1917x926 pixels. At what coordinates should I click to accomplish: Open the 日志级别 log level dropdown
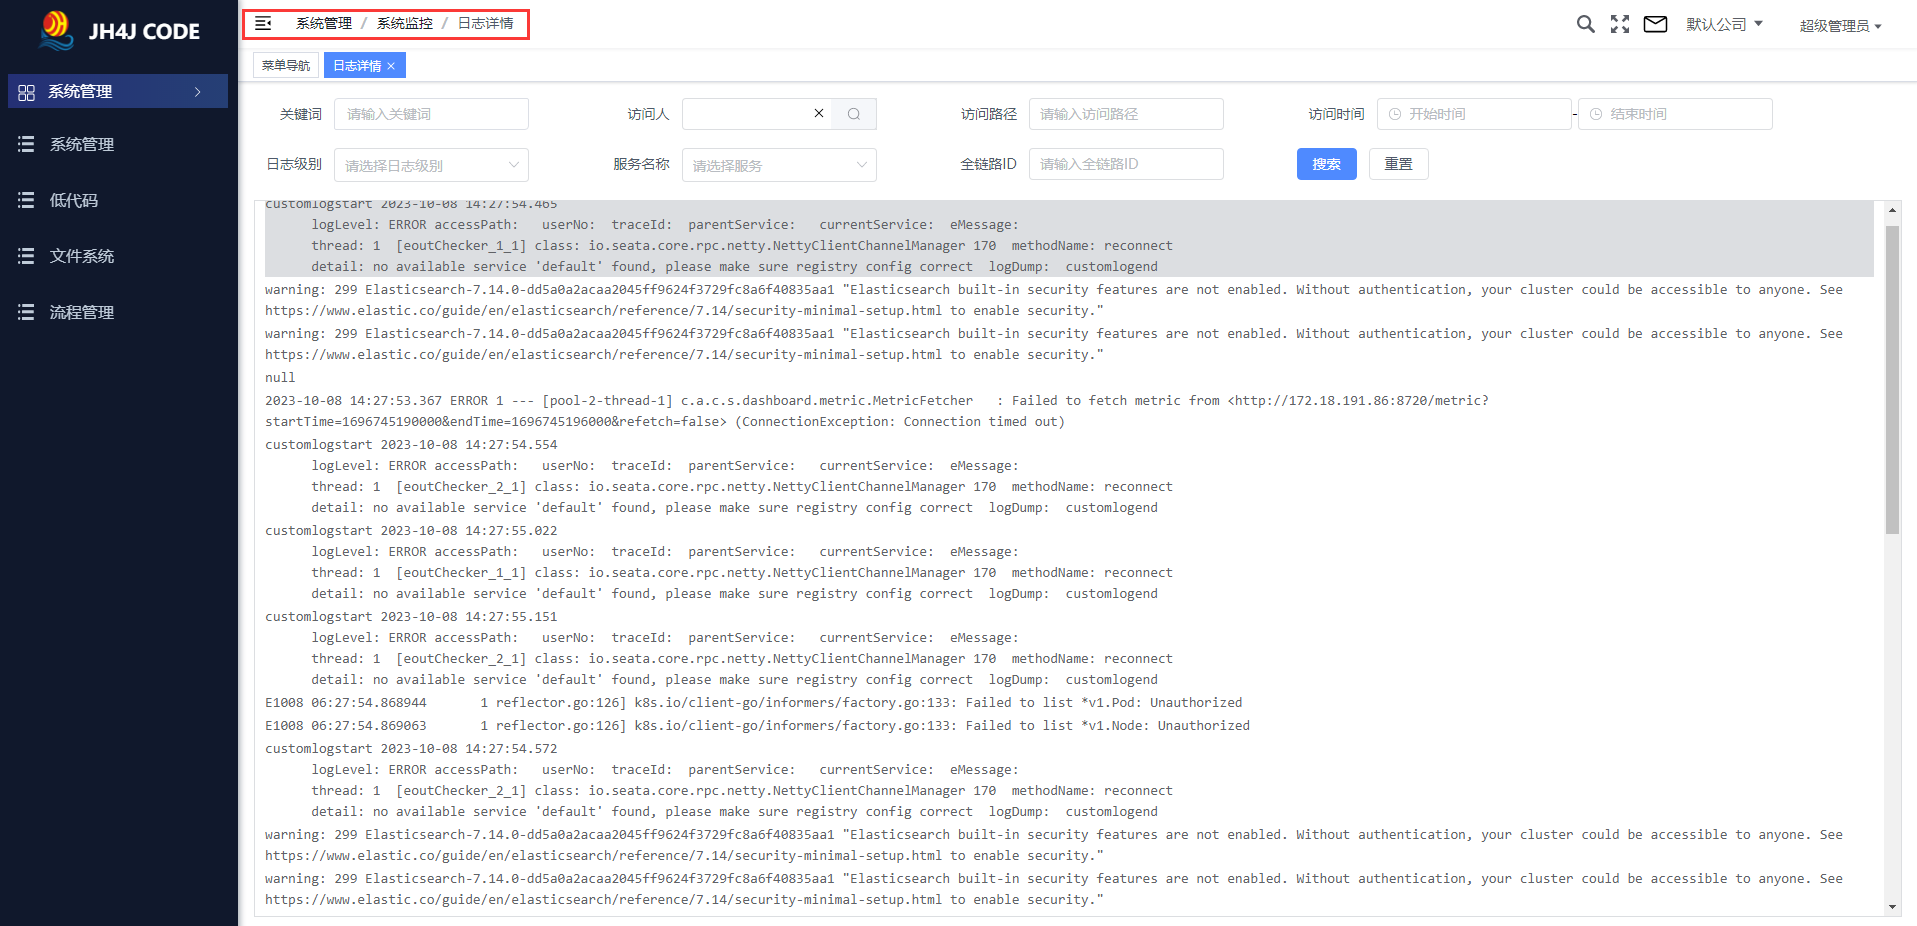click(x=431, y=165)
